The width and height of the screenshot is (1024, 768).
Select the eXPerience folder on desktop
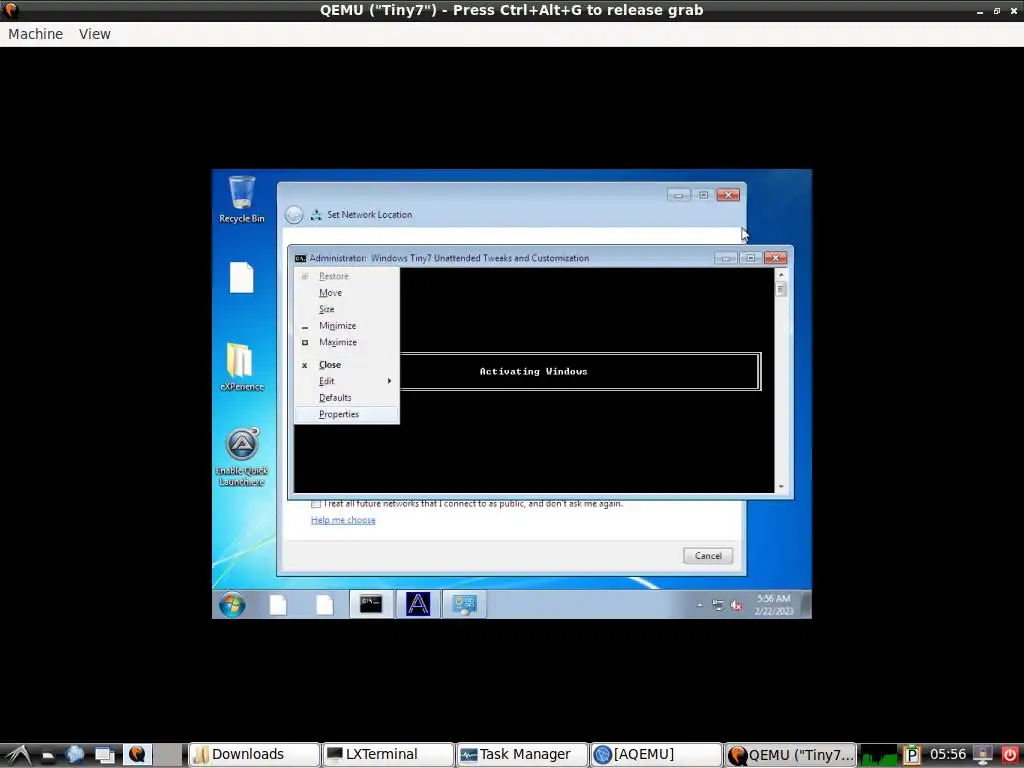[x=241, y=366]
